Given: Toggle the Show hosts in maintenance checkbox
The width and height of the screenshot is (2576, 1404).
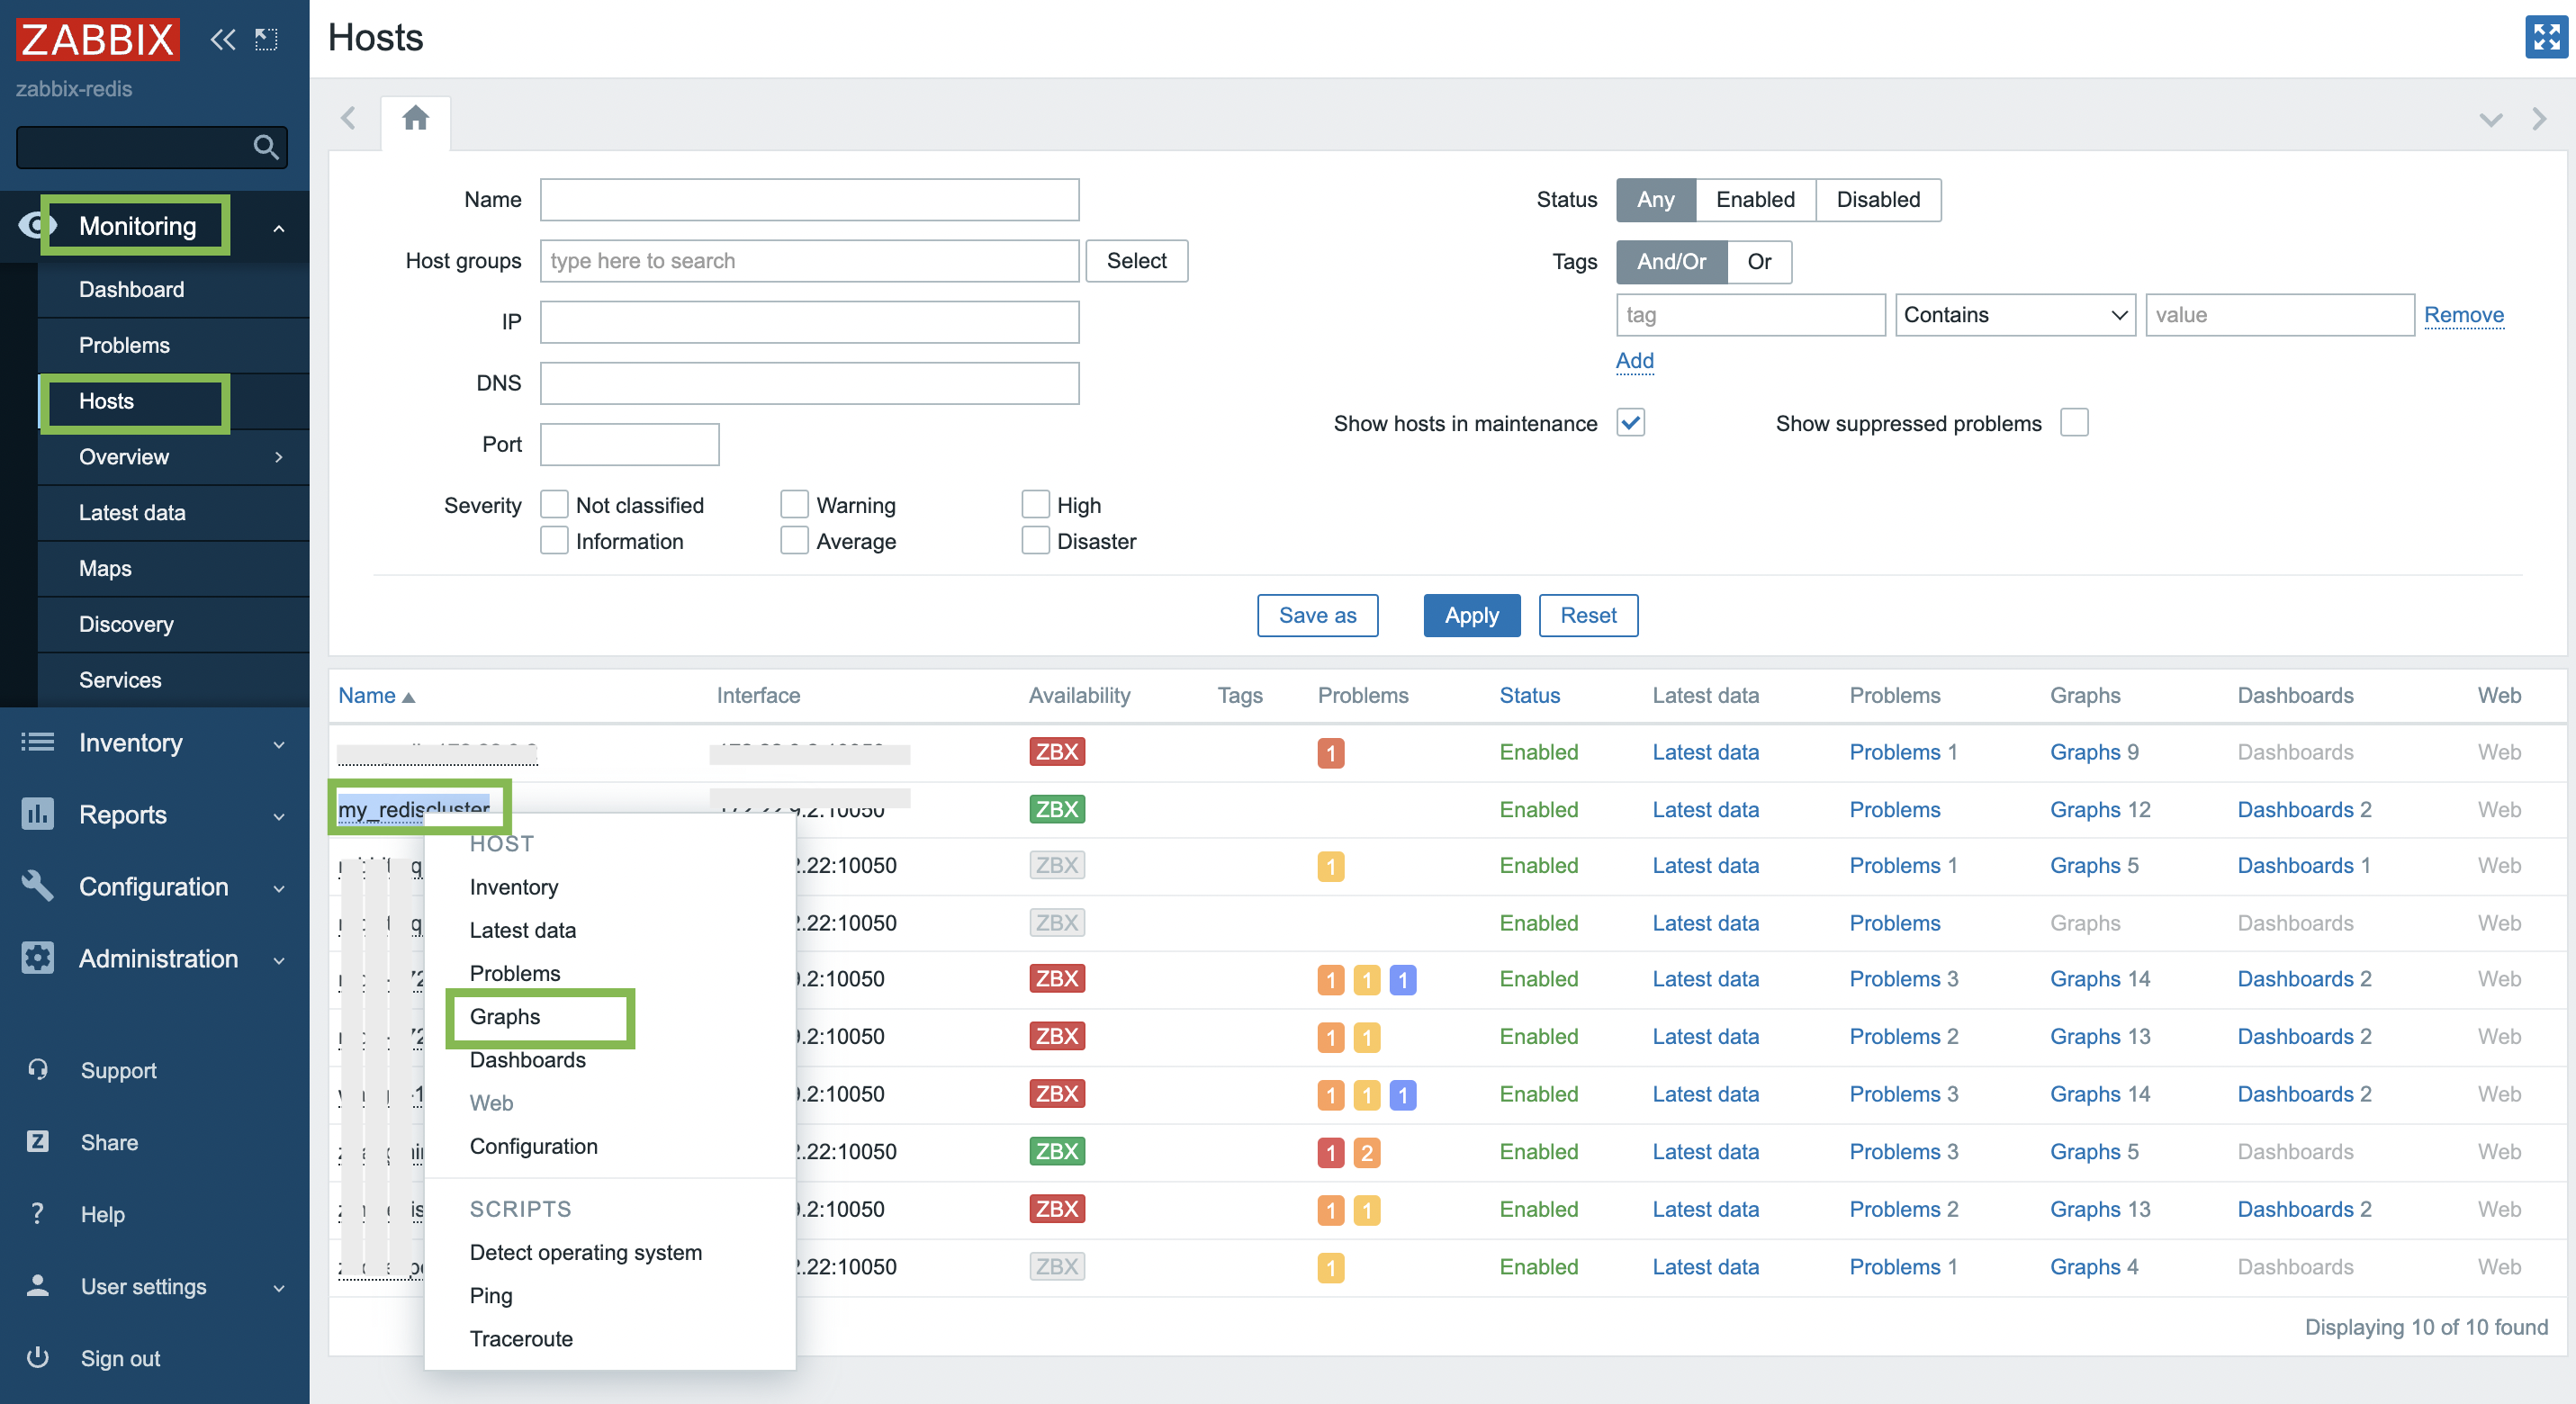Looking at the screenshot, I should [x=1630, y=422].
